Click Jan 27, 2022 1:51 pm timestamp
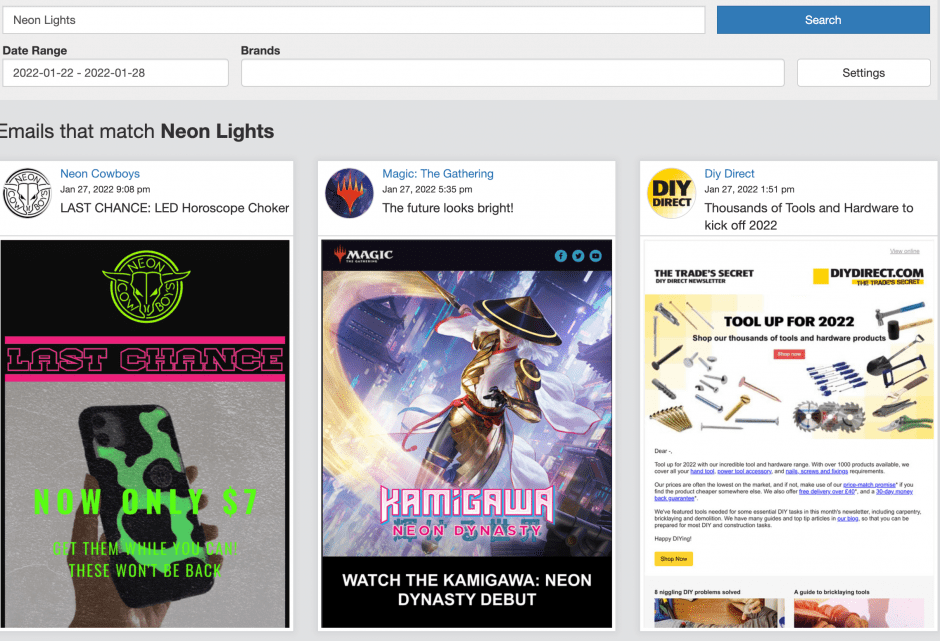Screen dimensions: 940x641 point(749,189)
